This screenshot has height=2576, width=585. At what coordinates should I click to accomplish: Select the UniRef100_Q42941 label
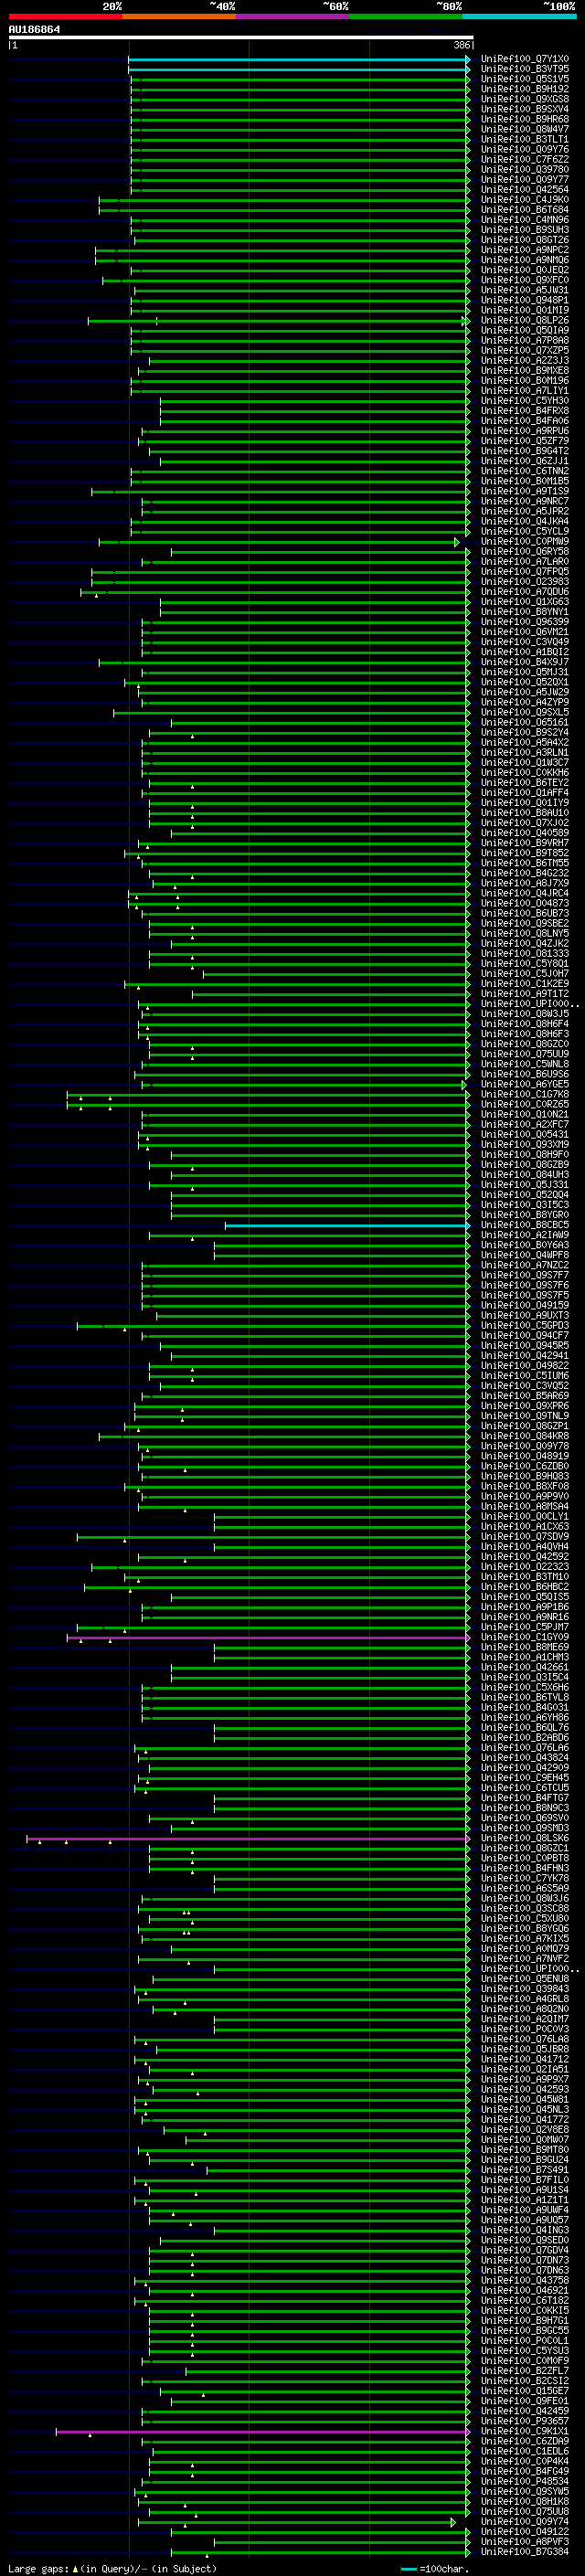click(x=524, y=1356)
